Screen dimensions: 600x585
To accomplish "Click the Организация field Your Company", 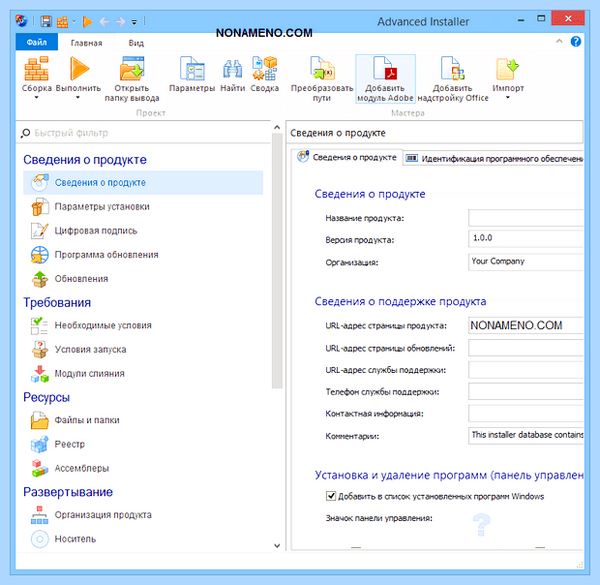I will pyautogui.click(x=526, y=262).
